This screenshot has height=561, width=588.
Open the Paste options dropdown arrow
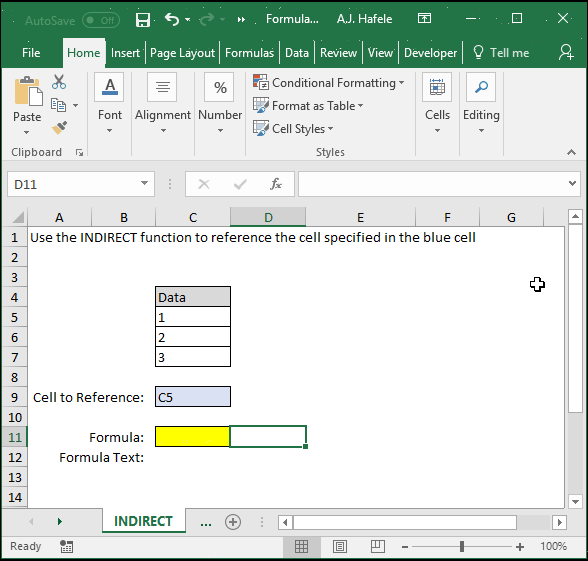[x=26, y=132]
